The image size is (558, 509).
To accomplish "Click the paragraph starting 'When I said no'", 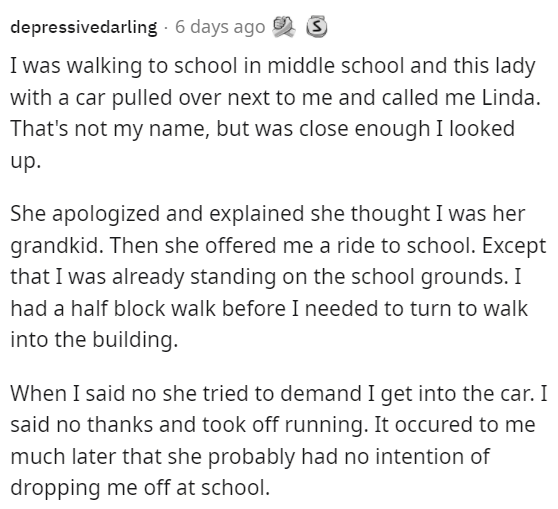I will pyautogui.click(x=279, y=440).
